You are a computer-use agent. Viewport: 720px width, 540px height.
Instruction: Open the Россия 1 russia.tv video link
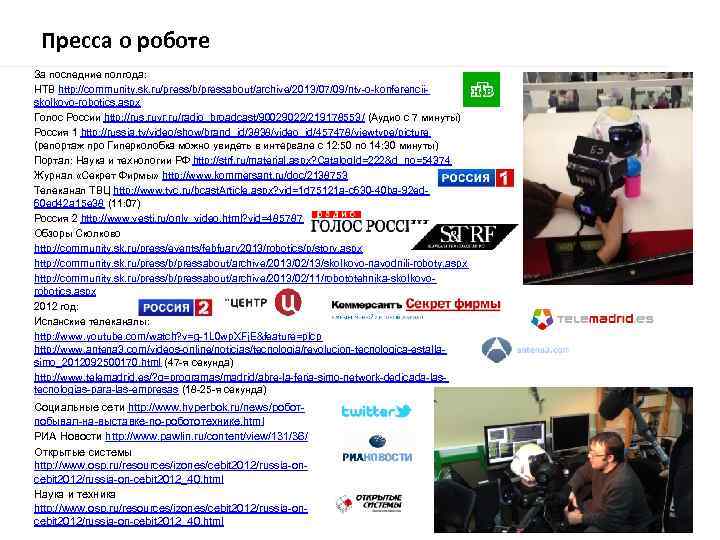(x=255, y=132)
